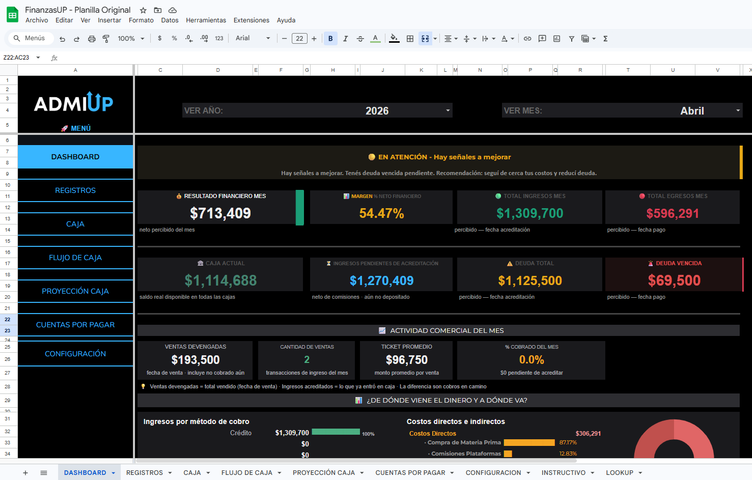Open the fill color picker
The width and height of the screenshot is (752, 480).
pos(394,38)
